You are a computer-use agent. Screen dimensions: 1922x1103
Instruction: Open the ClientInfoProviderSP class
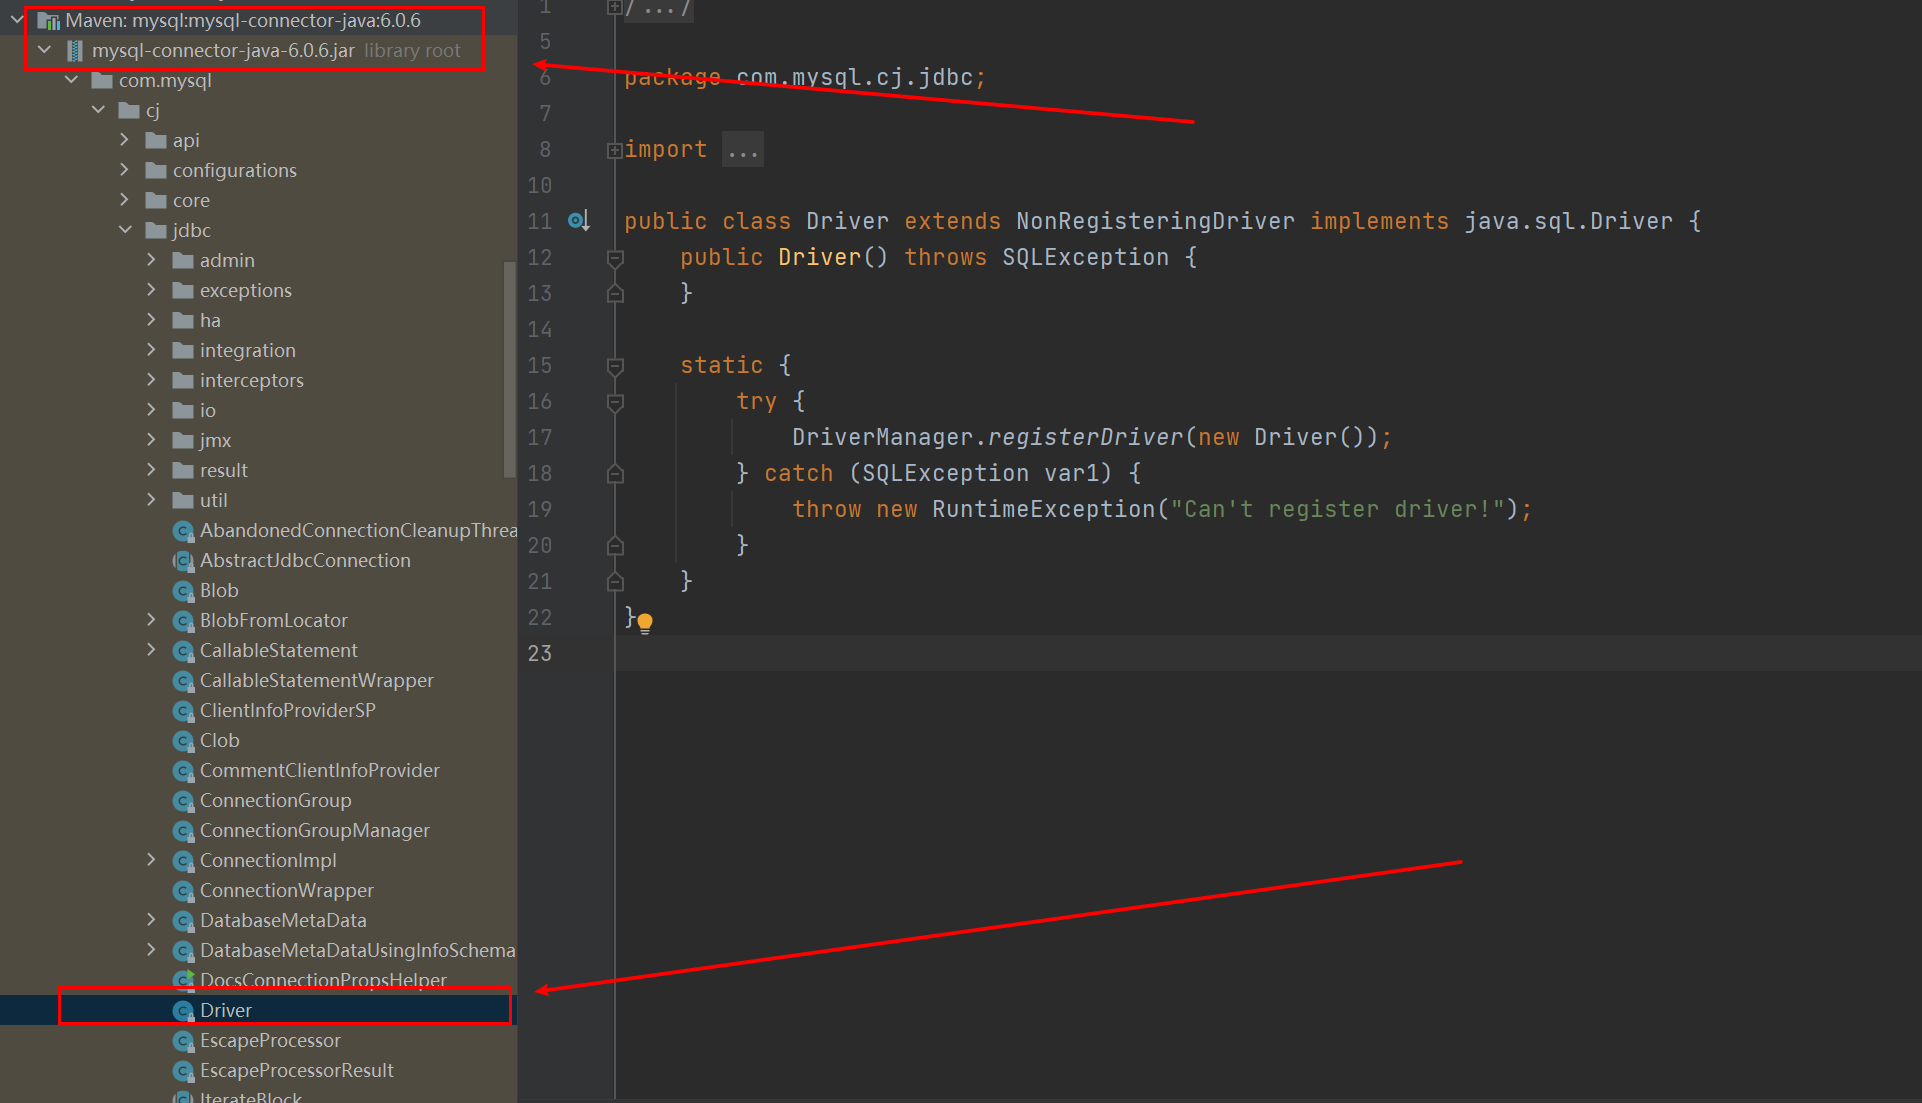288,710
